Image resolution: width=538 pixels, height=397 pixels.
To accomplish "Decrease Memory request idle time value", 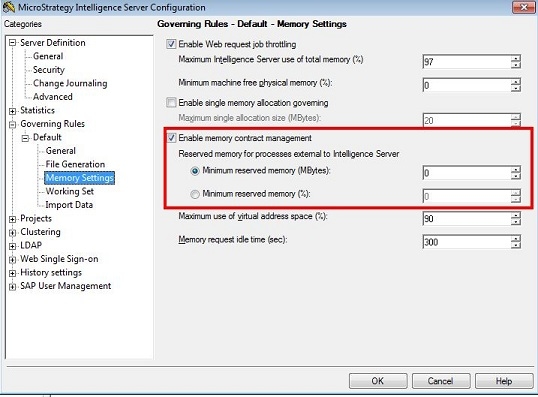I will (516, 245).
